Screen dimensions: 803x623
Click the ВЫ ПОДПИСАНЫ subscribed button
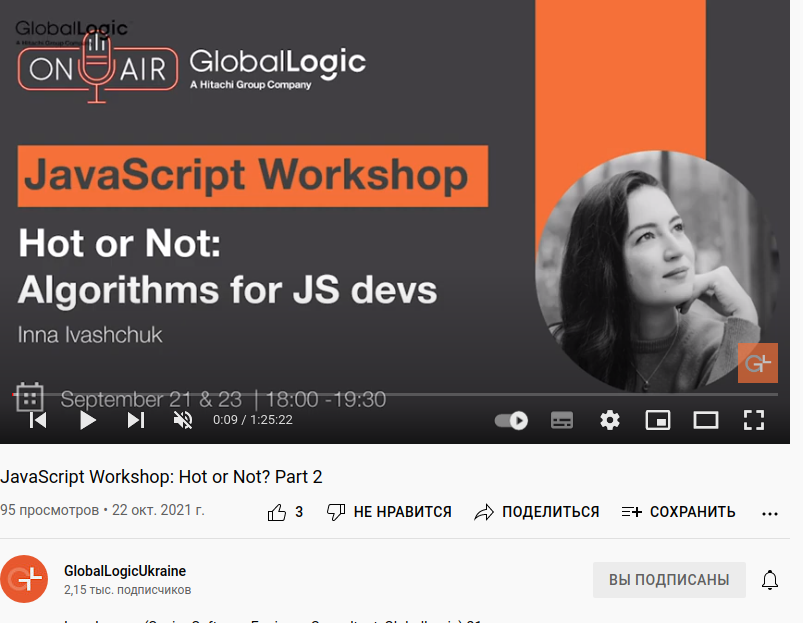coord(669,580)
